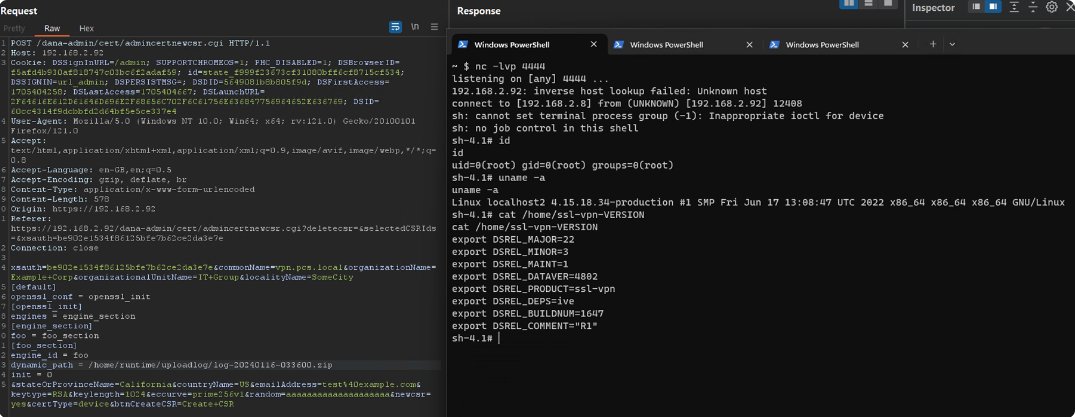Expand all Inspector sections
The image size is (1075, 417).
(x=1015, y=7)
